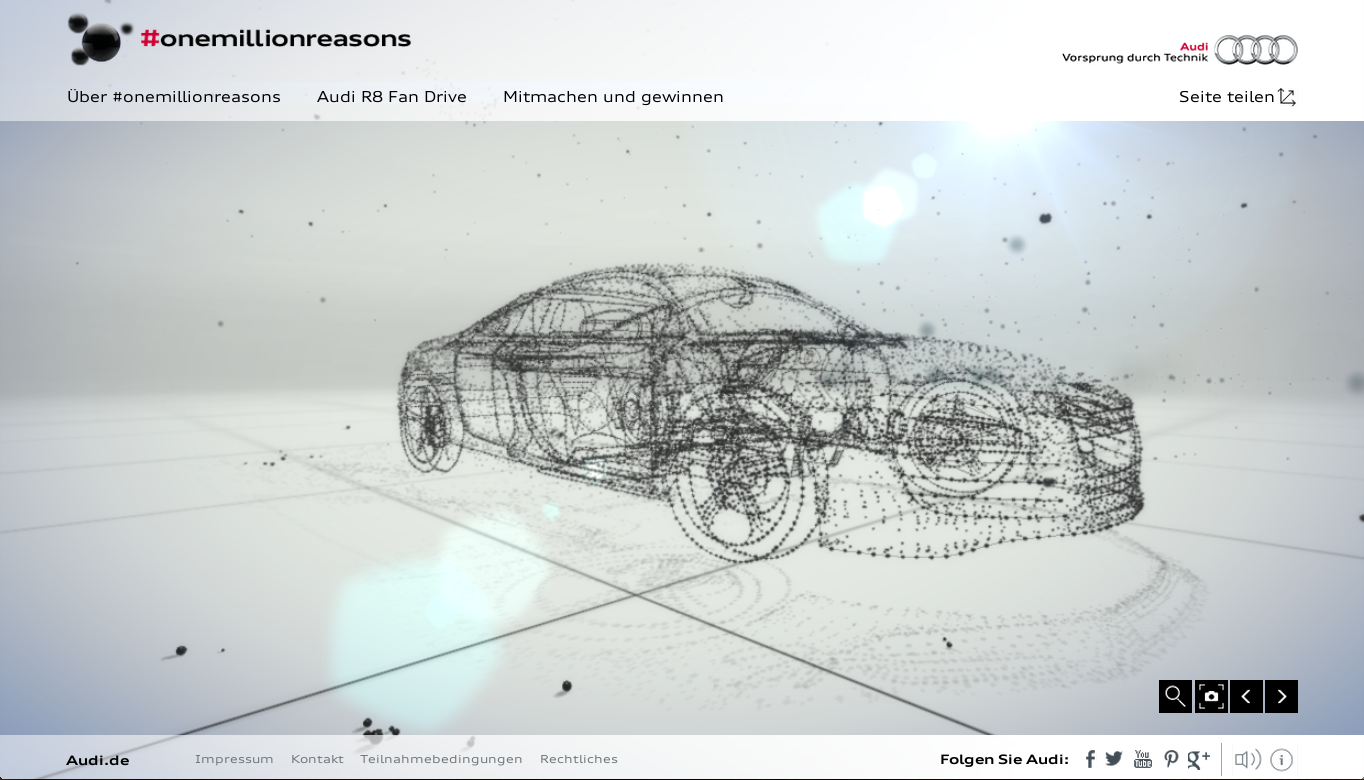
Task: Click the Audi.de footer link
Action: click(x=98, y=760)
